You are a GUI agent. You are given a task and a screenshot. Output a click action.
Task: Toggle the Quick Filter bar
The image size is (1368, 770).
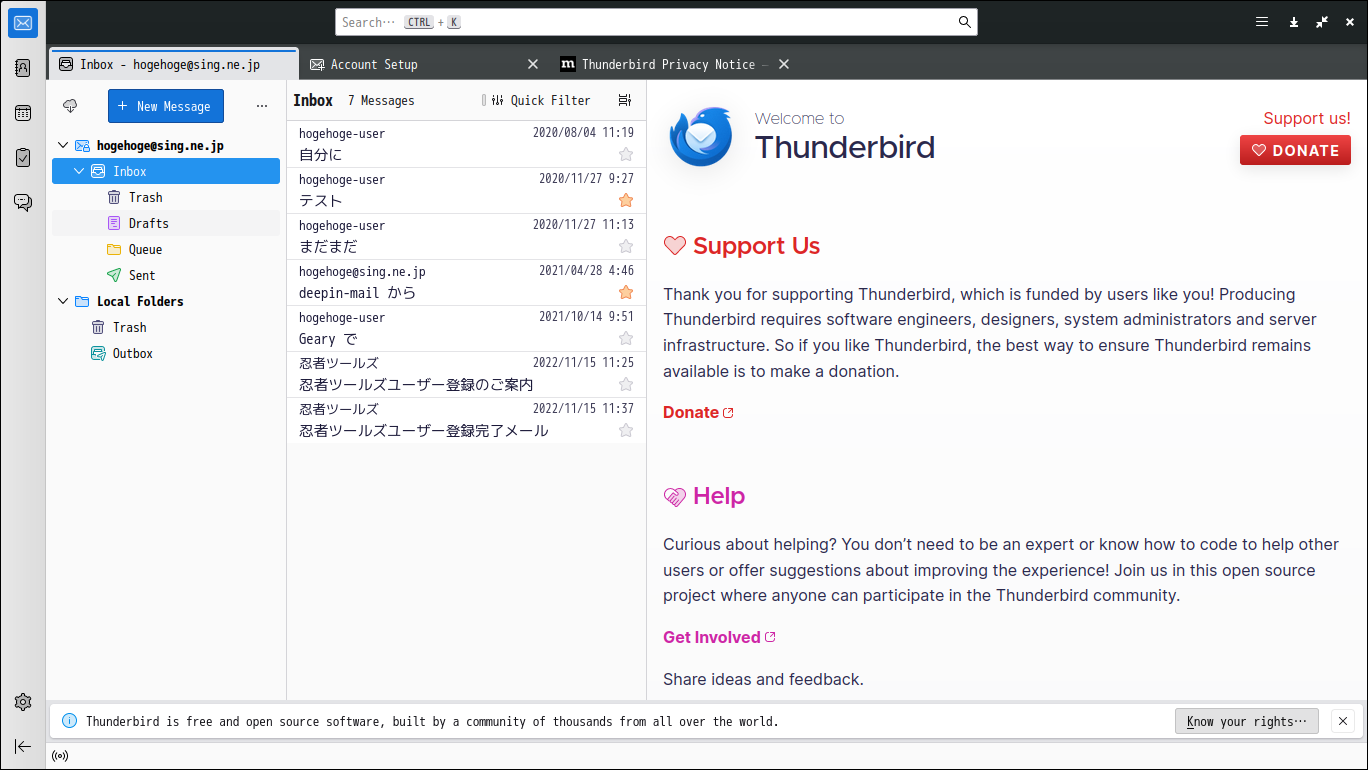pyautogui.click(x=541, y=100)
